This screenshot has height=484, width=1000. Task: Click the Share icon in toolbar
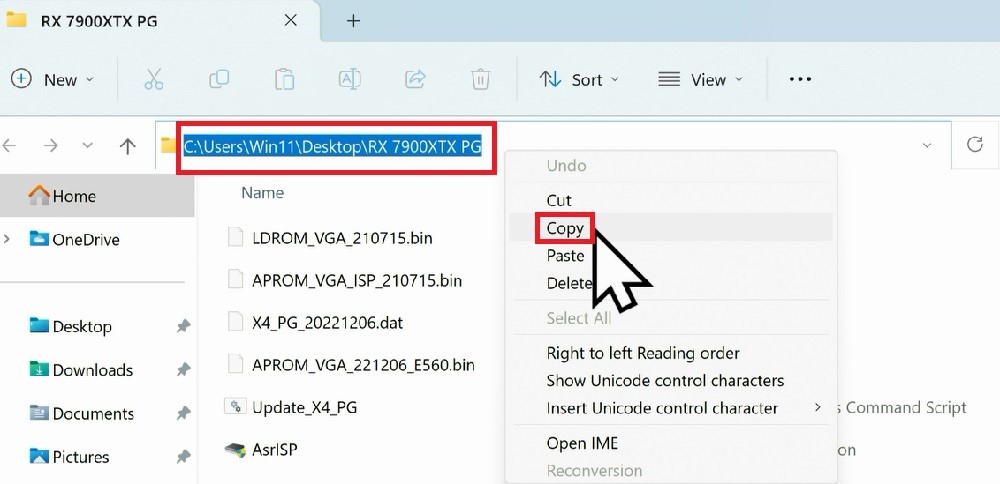414,80
